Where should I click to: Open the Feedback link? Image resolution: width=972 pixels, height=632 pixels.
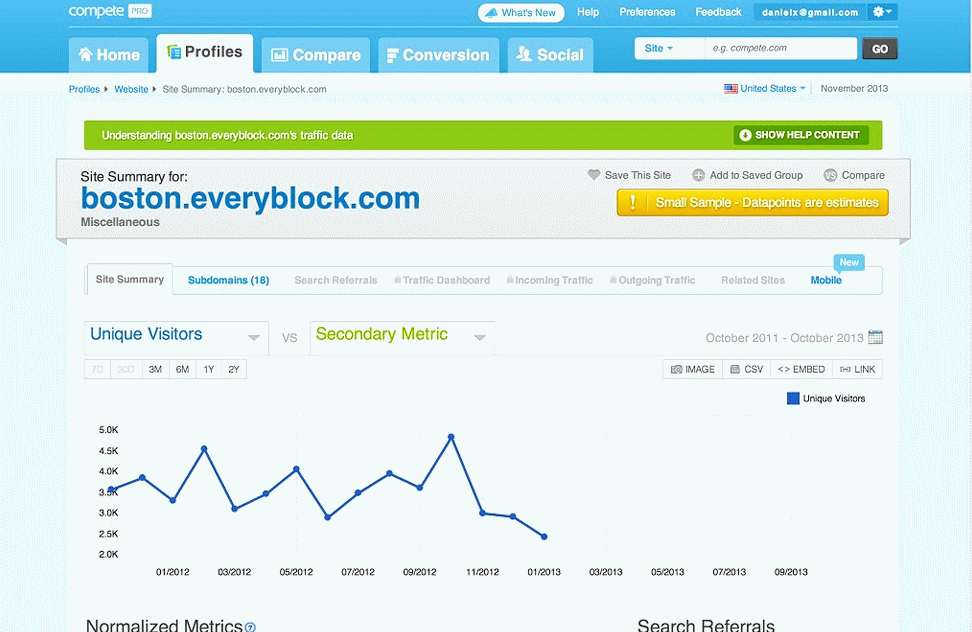pos(718,12)
